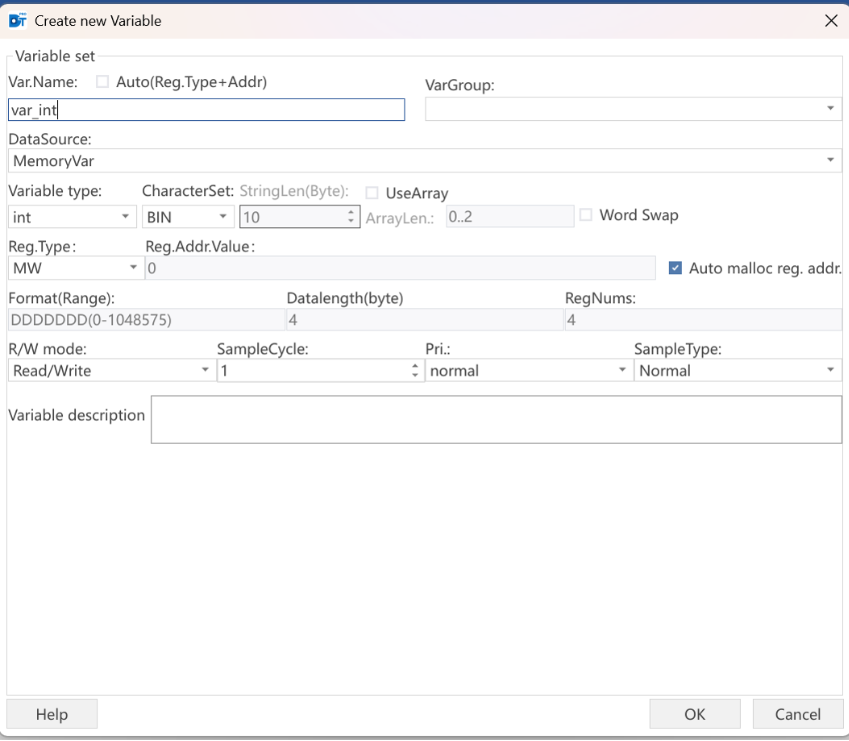This screenshot has width=849, height=741.
Task: Click the Cancel button
Action: [798, 714]
